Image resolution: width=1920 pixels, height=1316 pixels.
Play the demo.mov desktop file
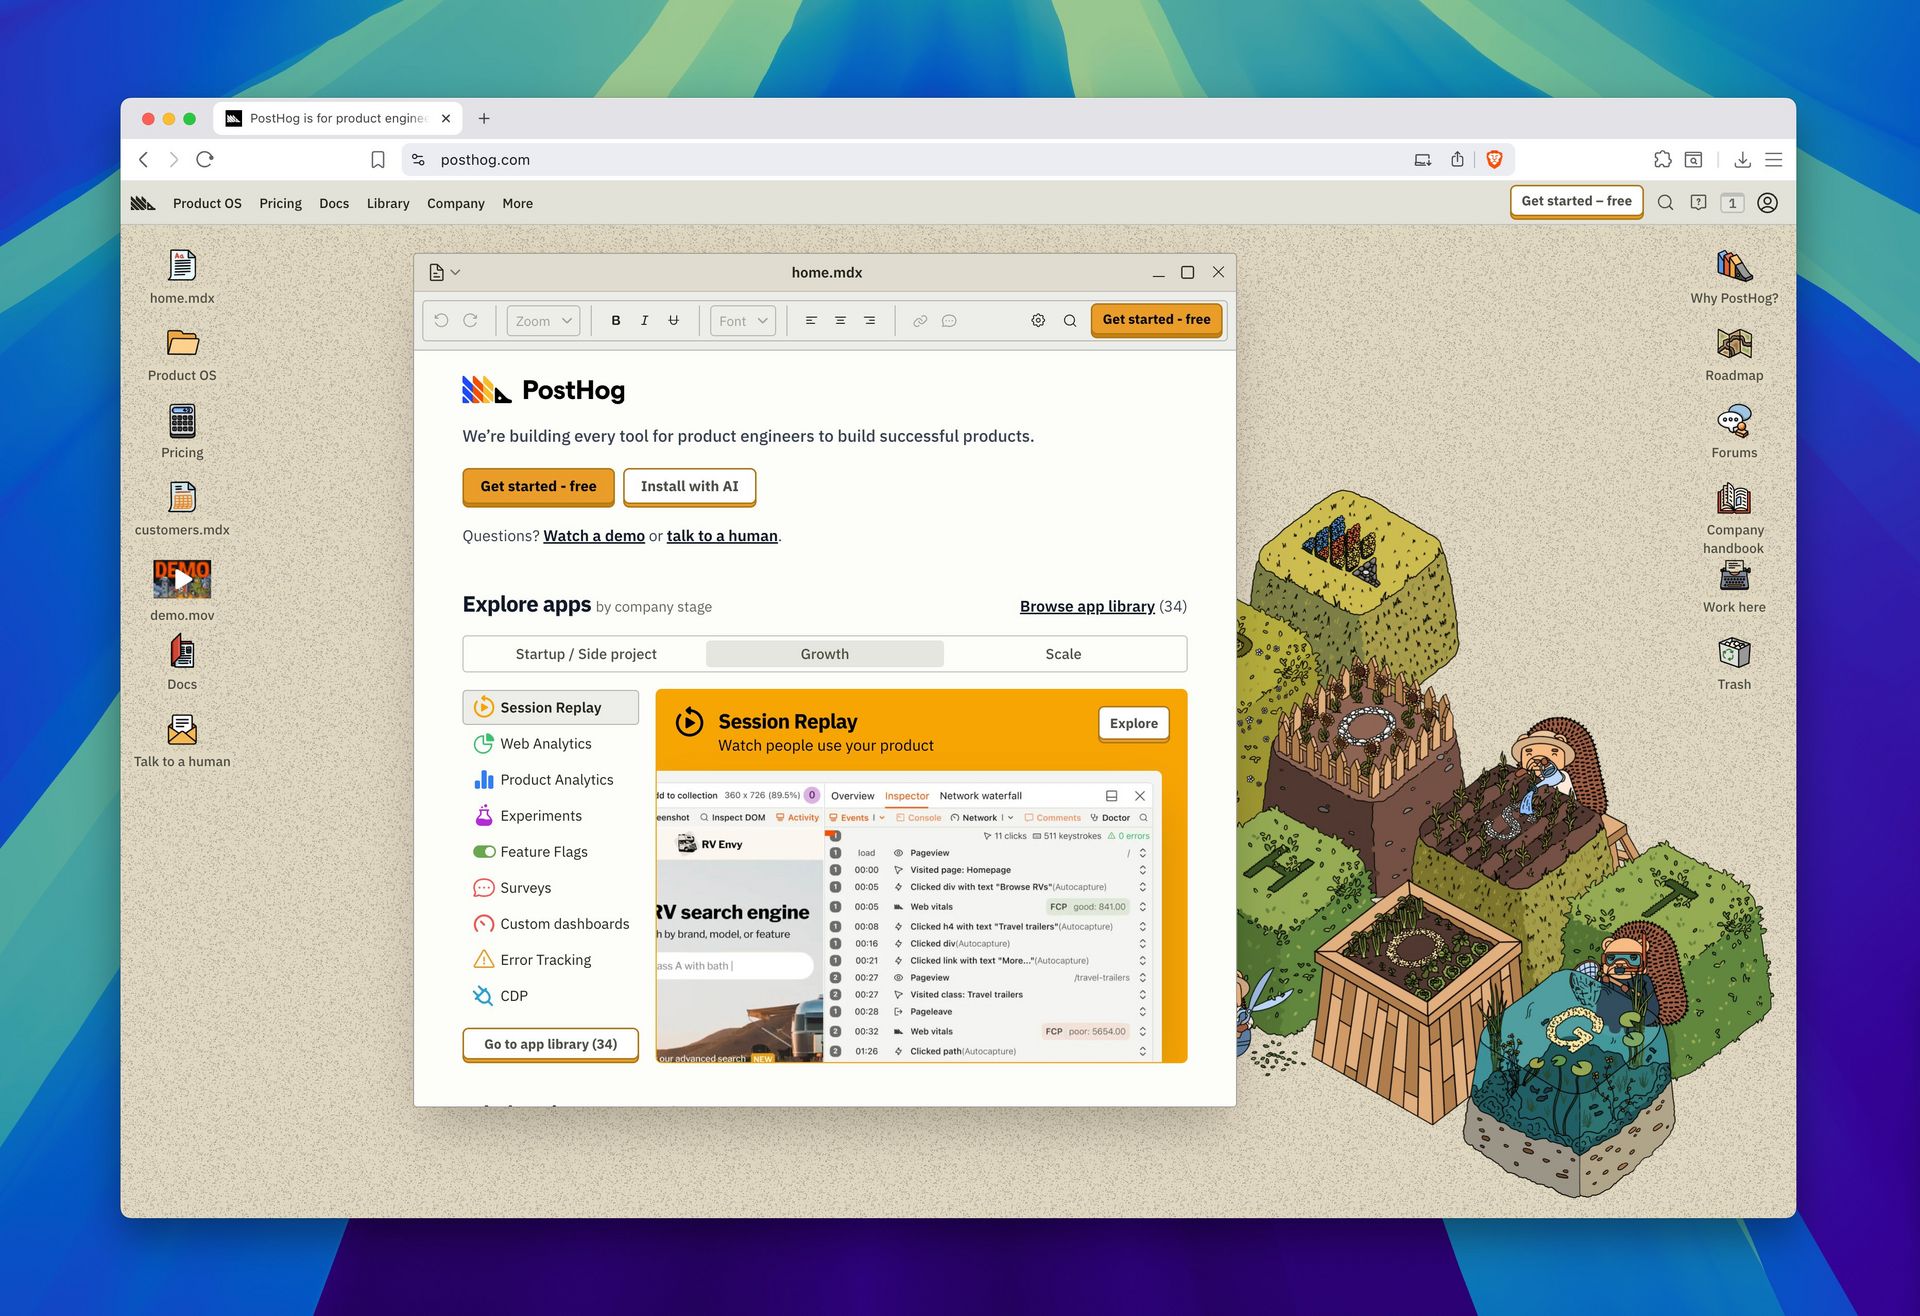182,579
